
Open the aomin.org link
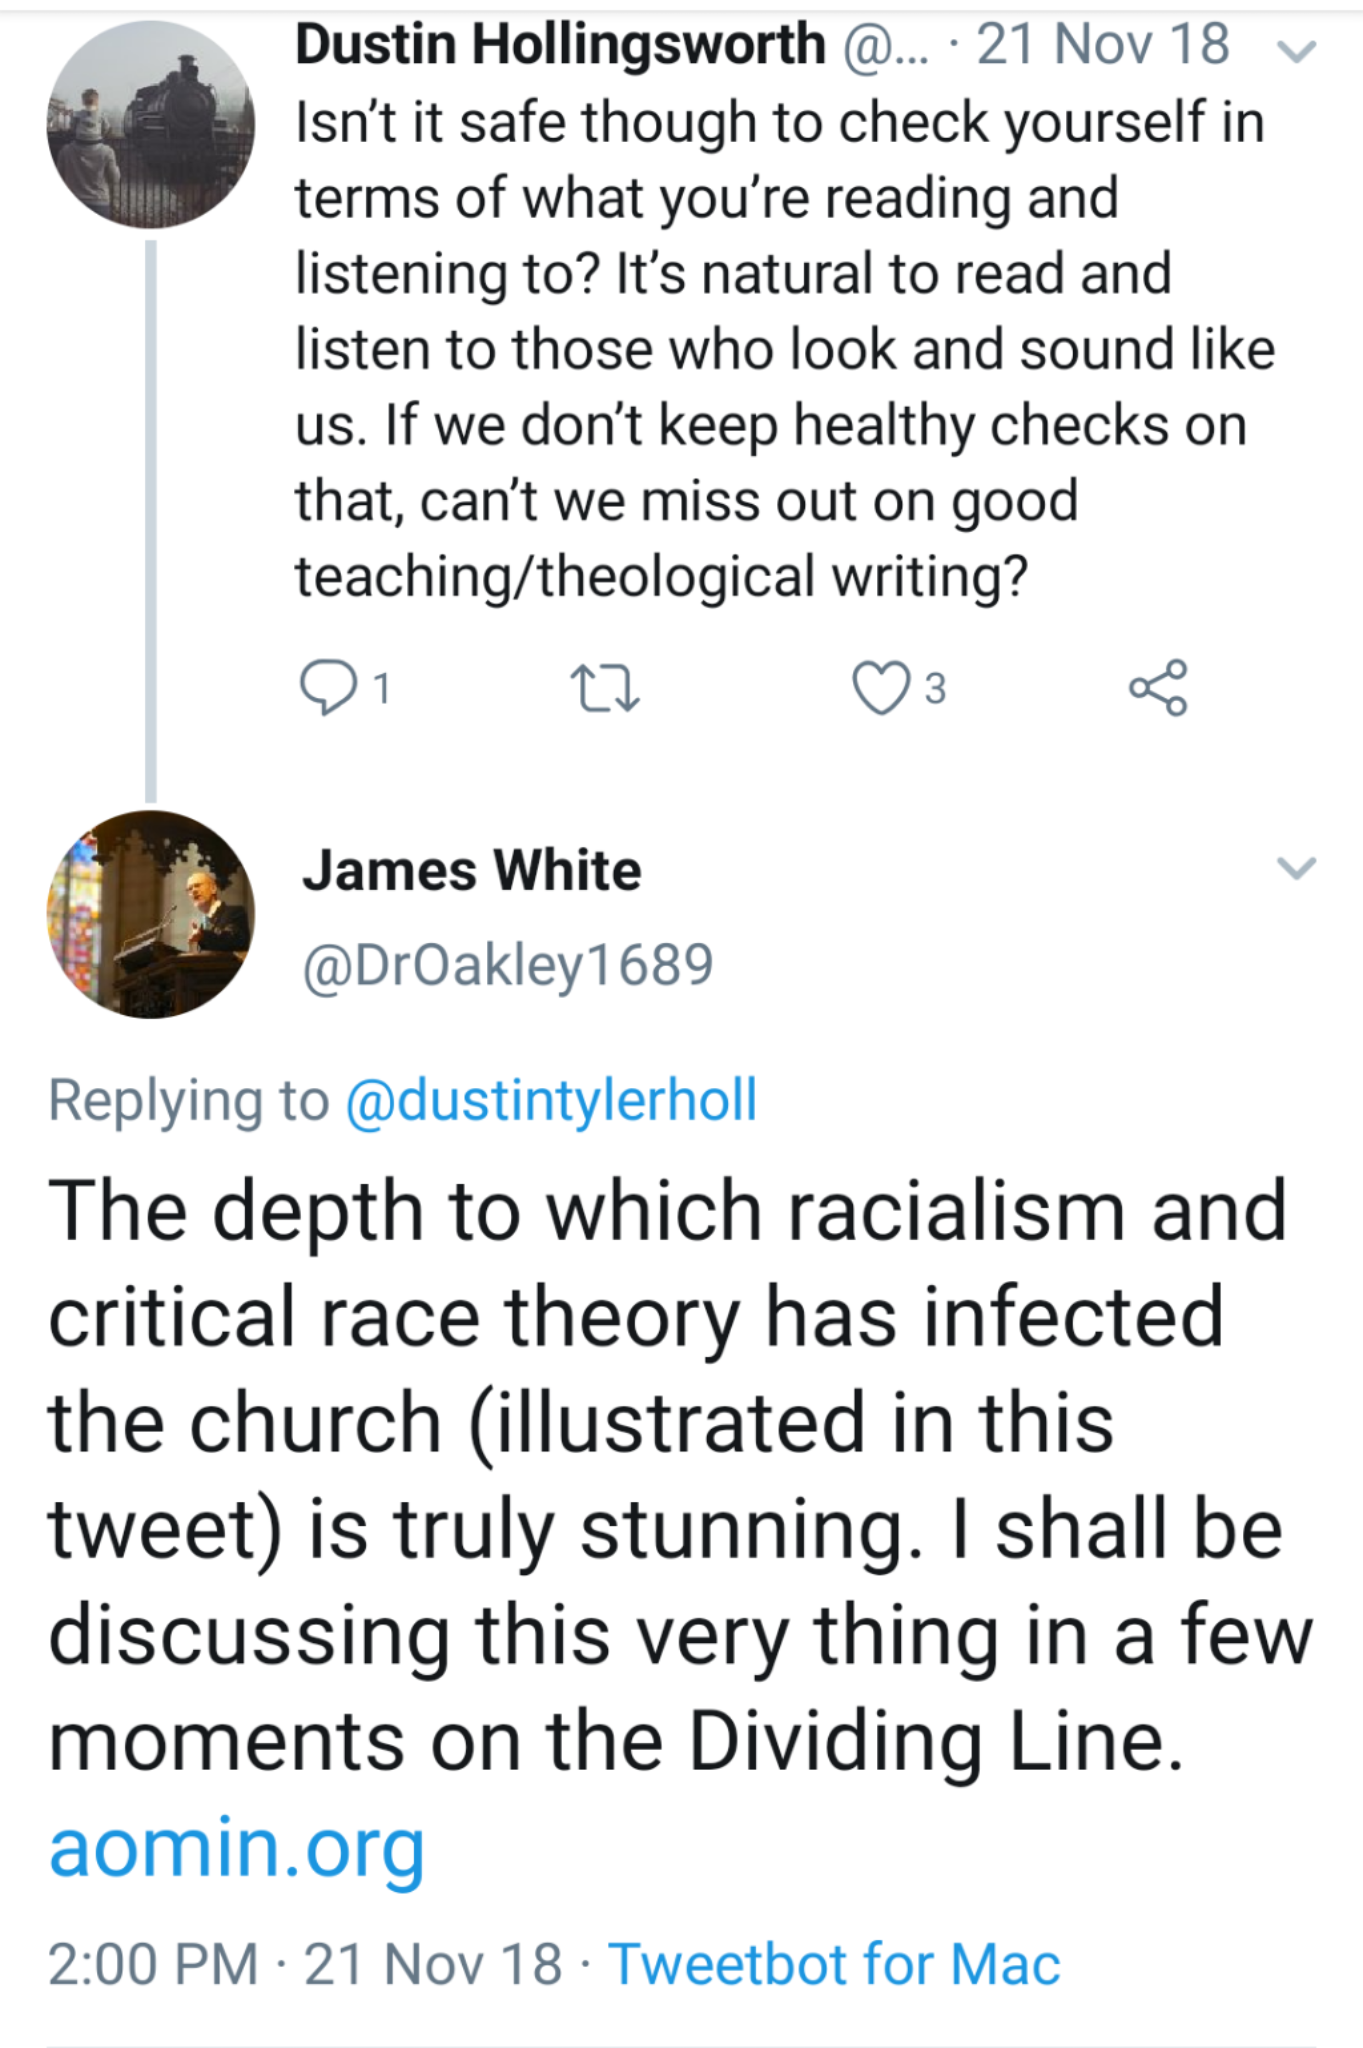(x=237, y=1847)
